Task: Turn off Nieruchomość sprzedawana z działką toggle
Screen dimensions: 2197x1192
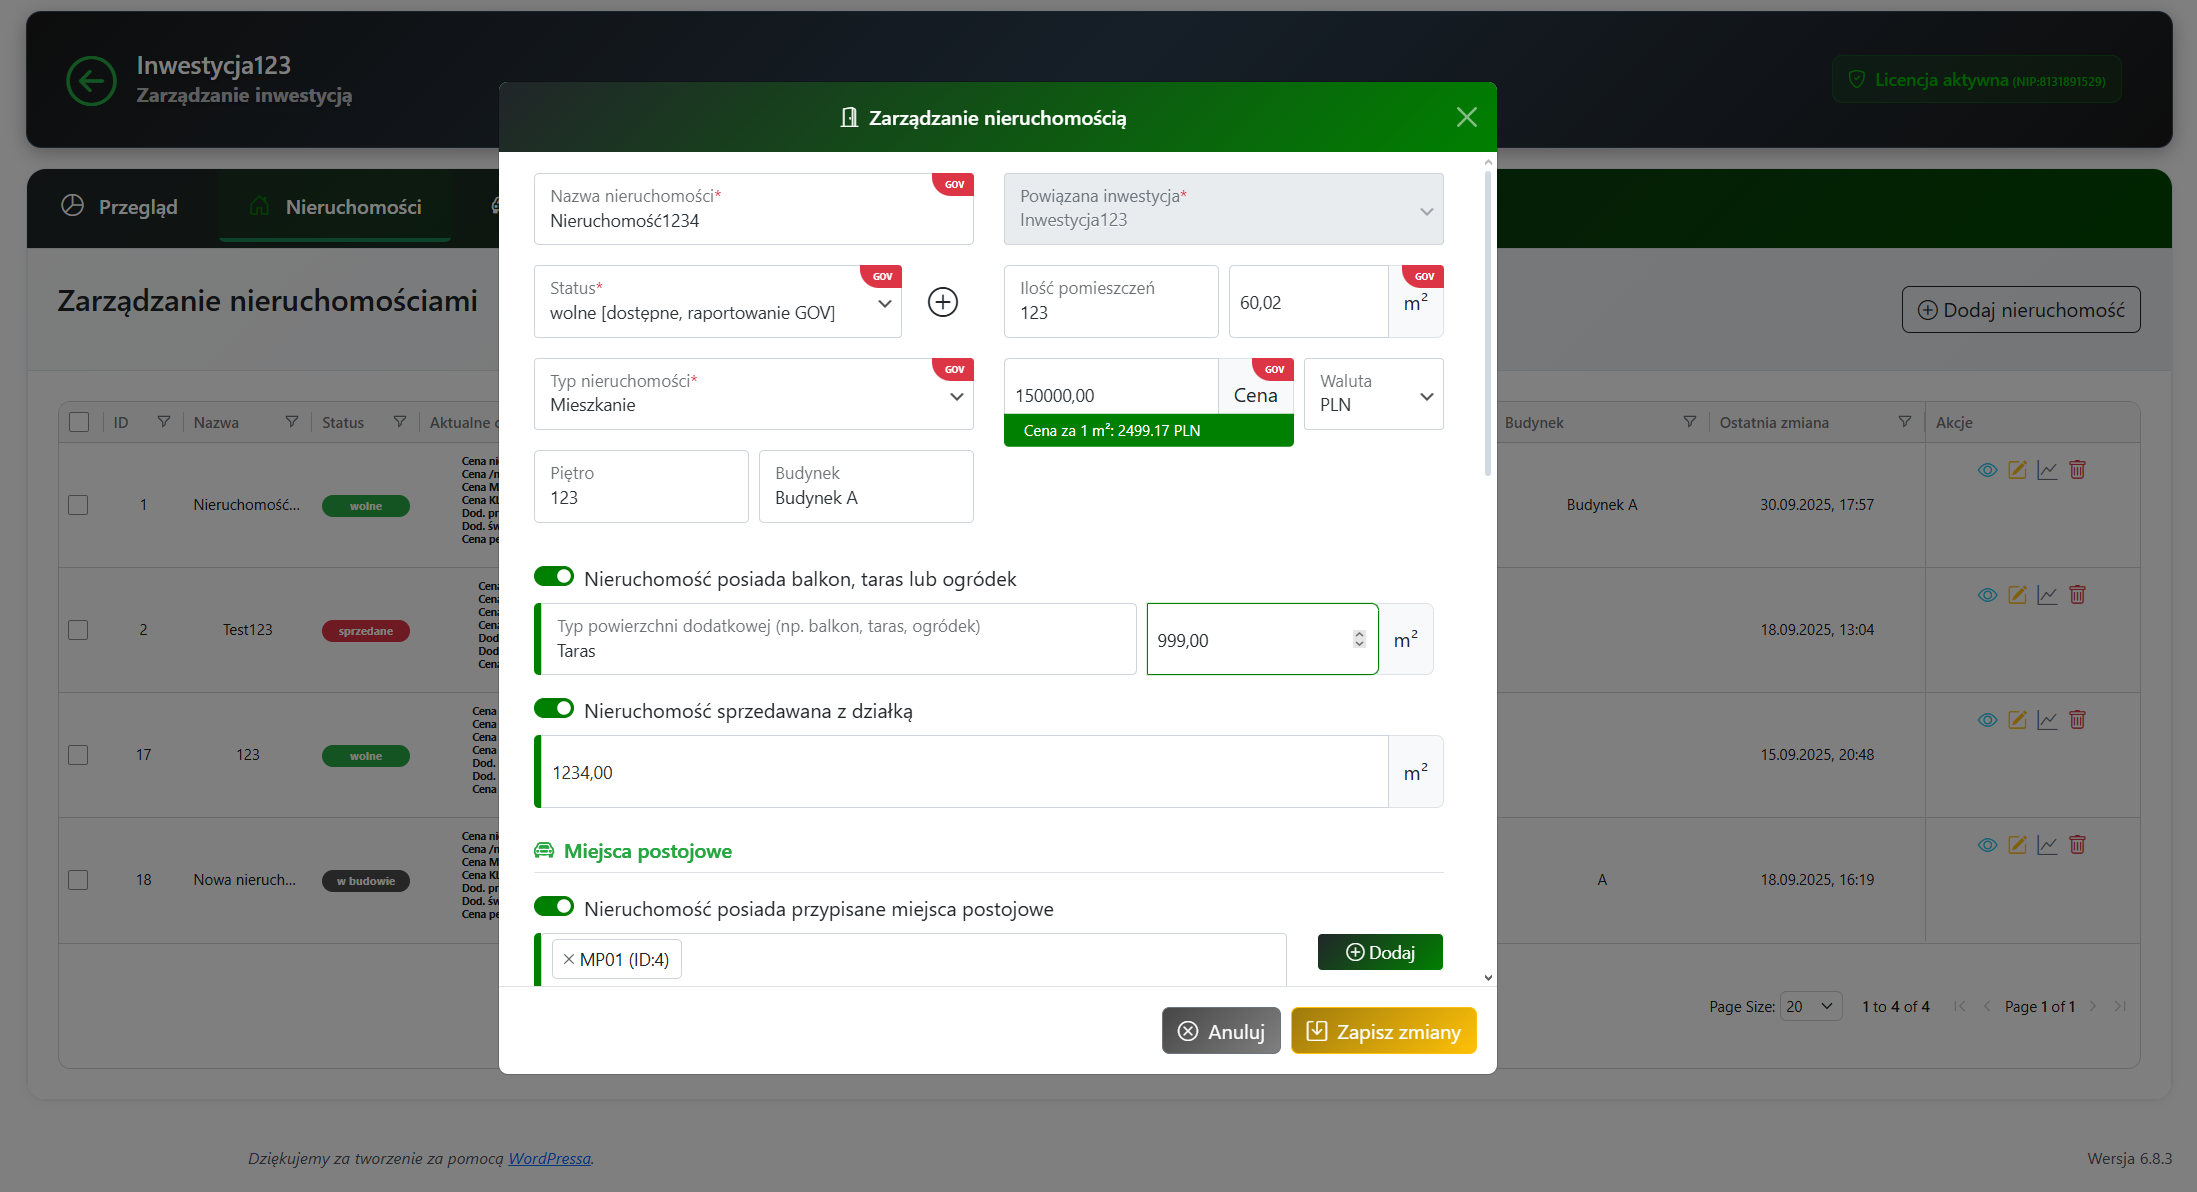Action: [554, 708]
